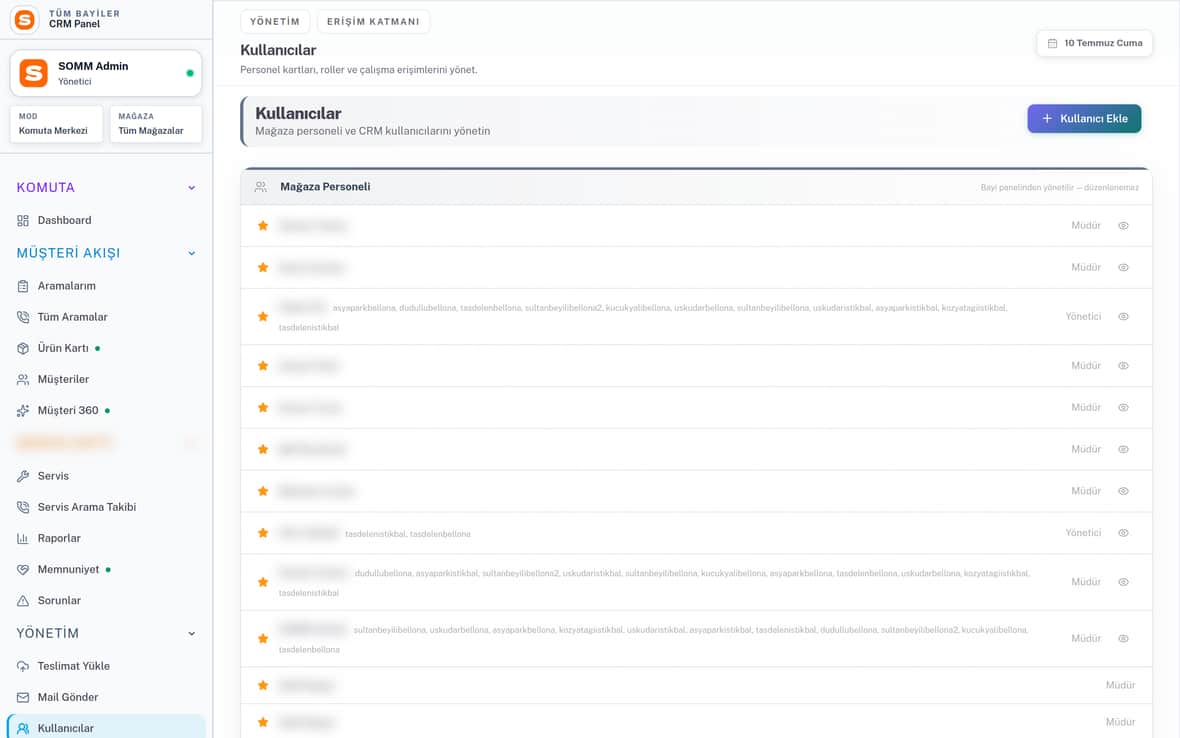Click the plus icon on Kullanıcı Ekle

[x=1047, y=119]
